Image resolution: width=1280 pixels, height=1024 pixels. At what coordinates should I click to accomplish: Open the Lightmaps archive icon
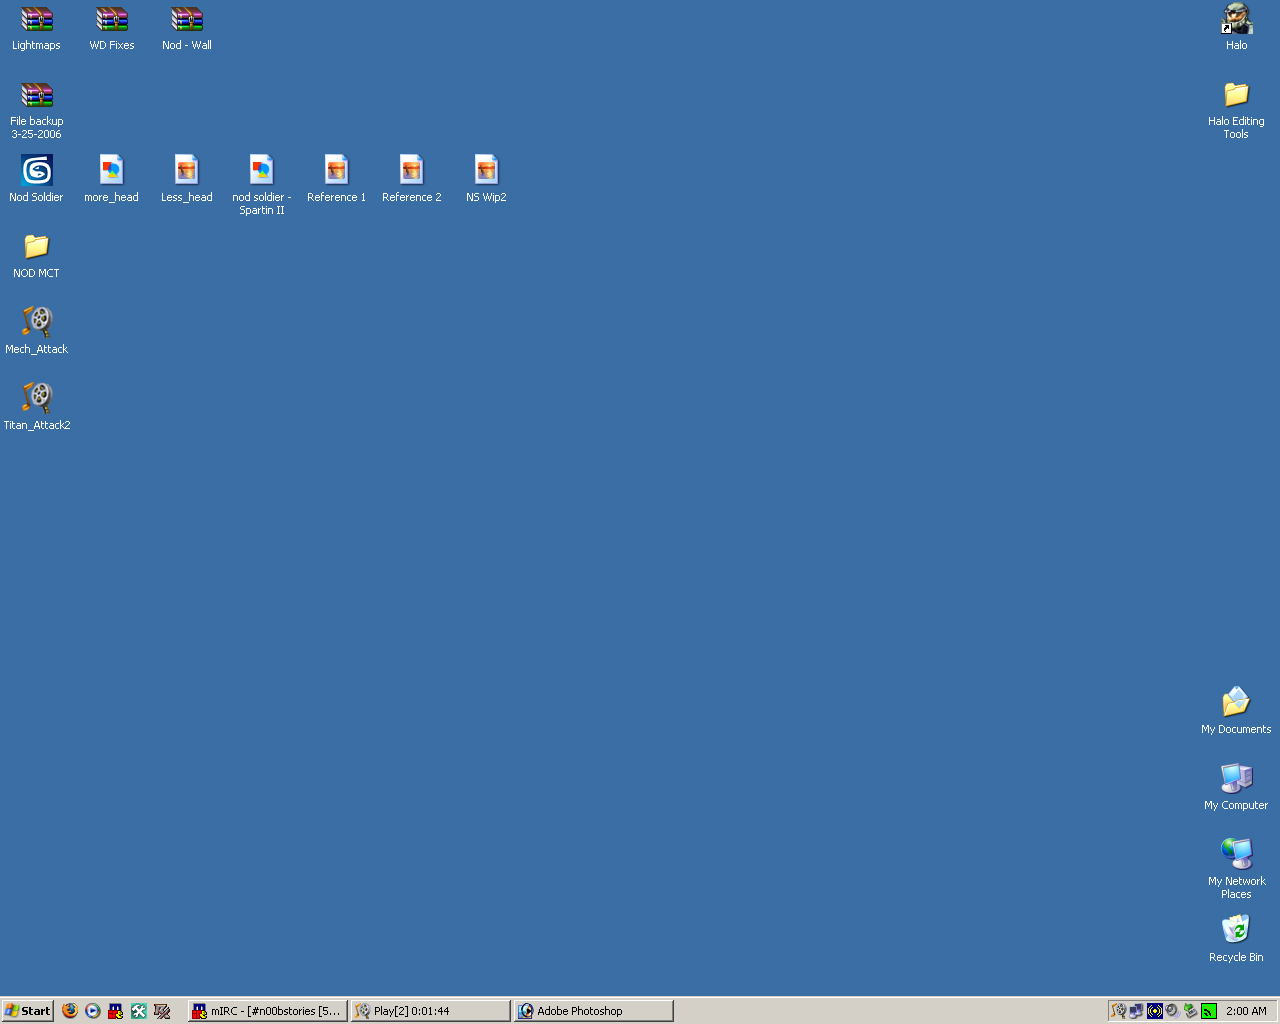click(36, 20)
